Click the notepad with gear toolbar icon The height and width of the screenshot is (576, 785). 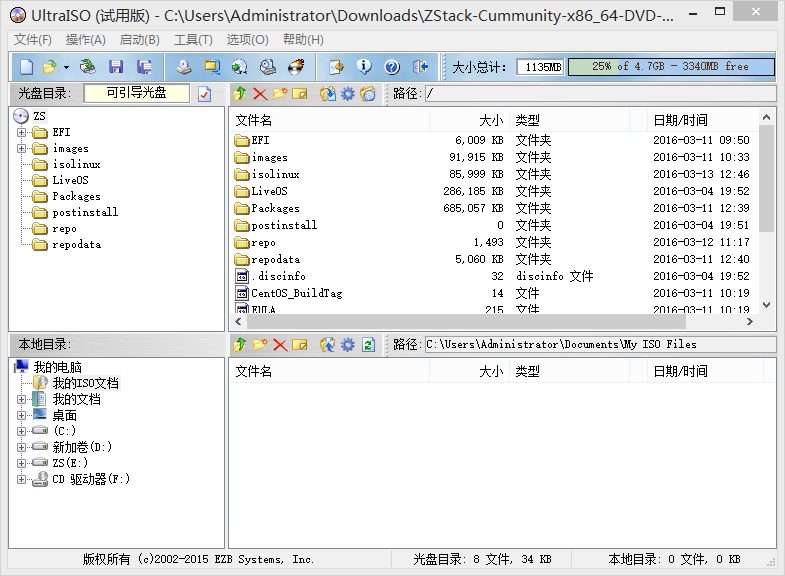point(336,67)
